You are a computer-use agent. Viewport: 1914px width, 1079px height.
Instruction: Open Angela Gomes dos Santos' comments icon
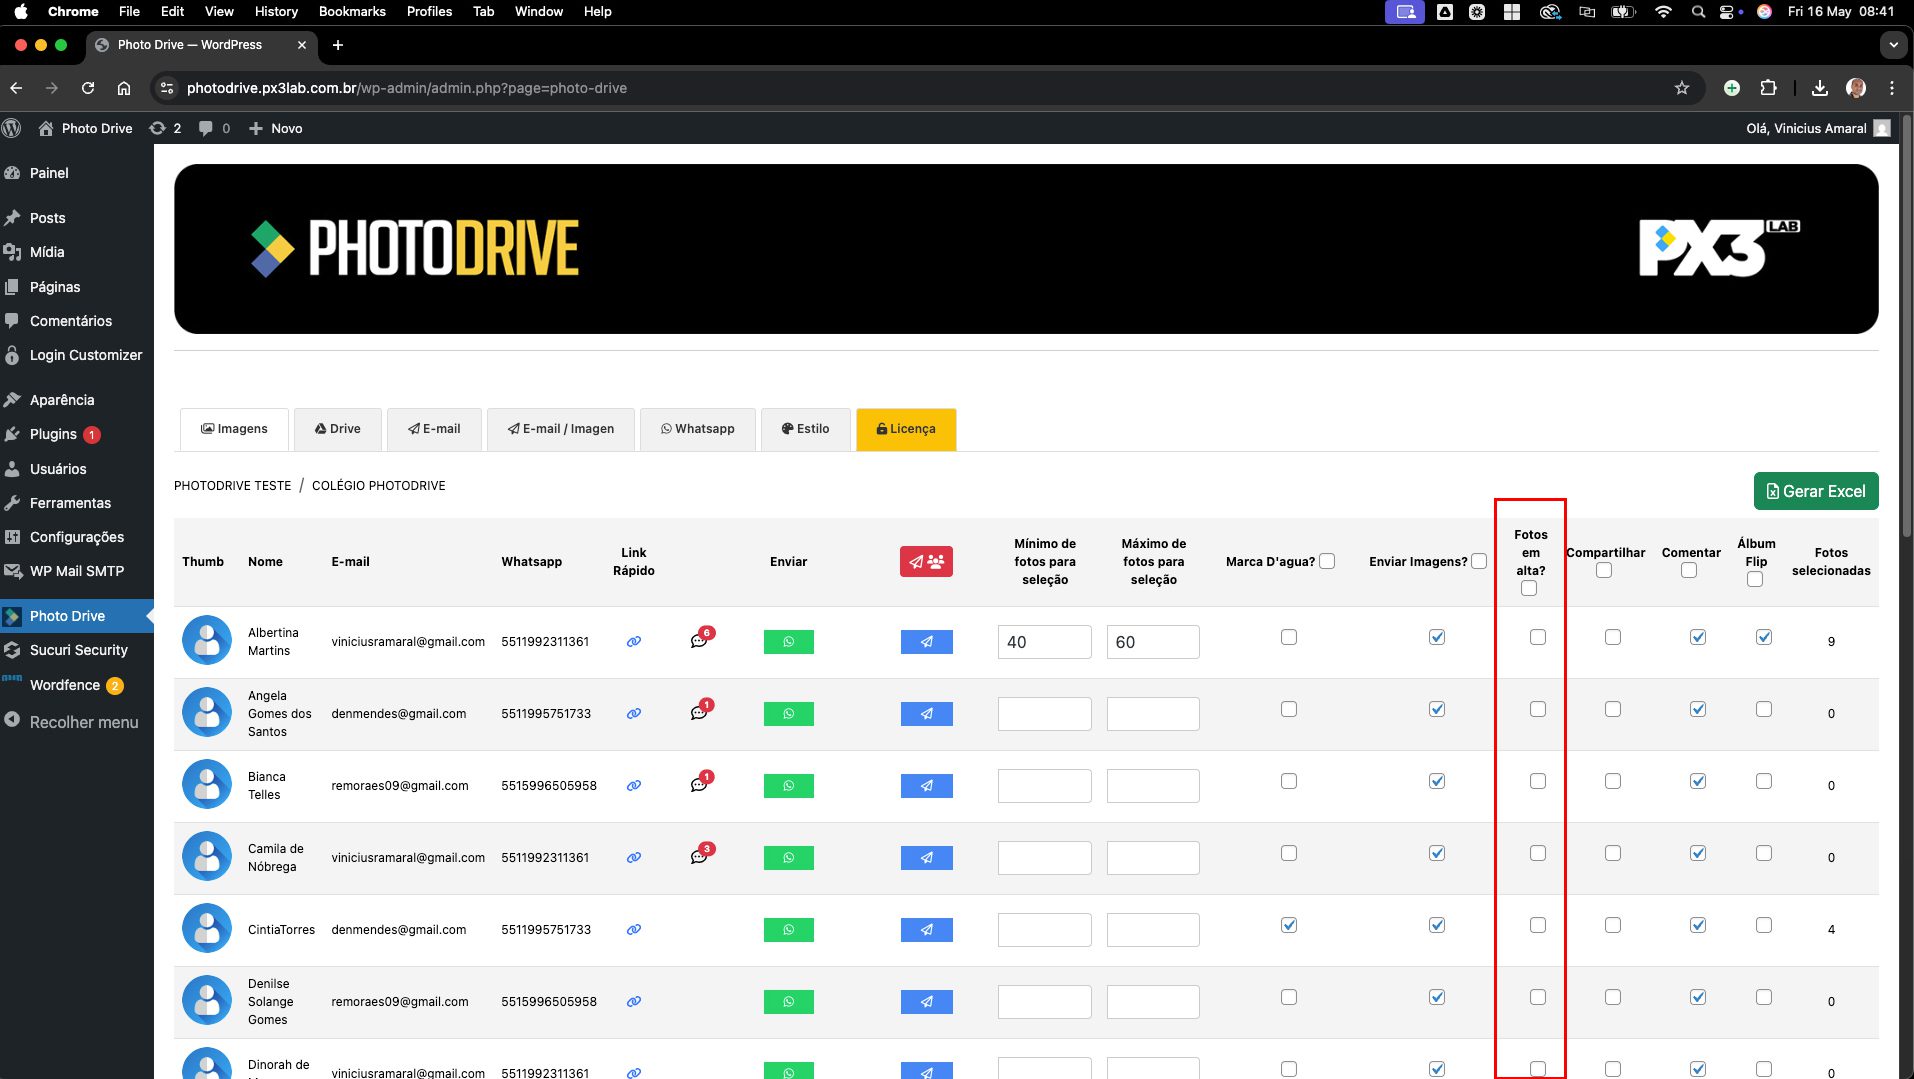[699, 713]
